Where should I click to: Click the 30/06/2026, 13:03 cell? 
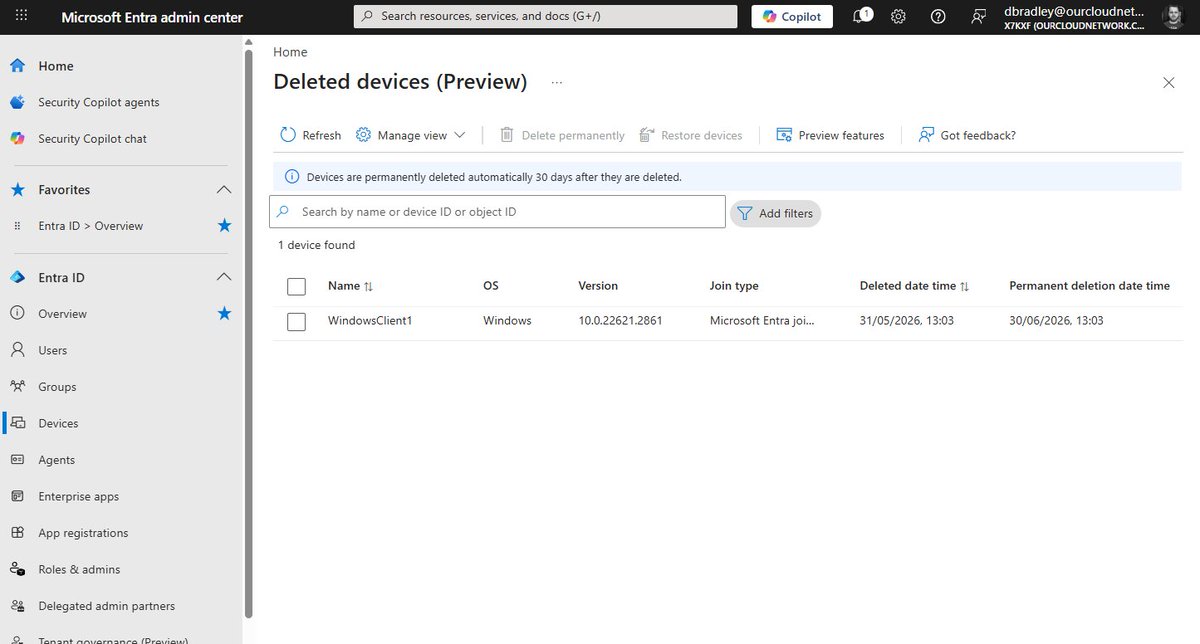point(1056,321)
